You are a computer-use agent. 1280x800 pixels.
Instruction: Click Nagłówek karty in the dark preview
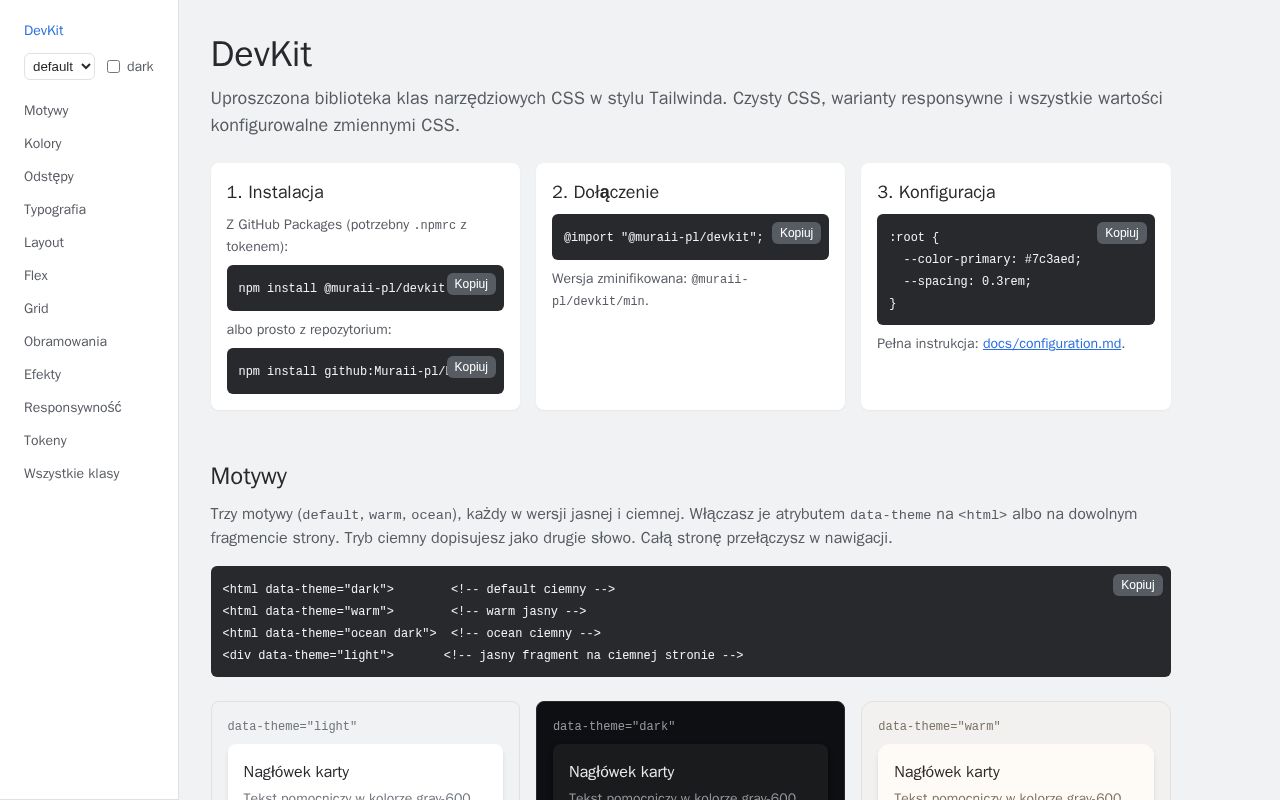click(x=622, y=772)
